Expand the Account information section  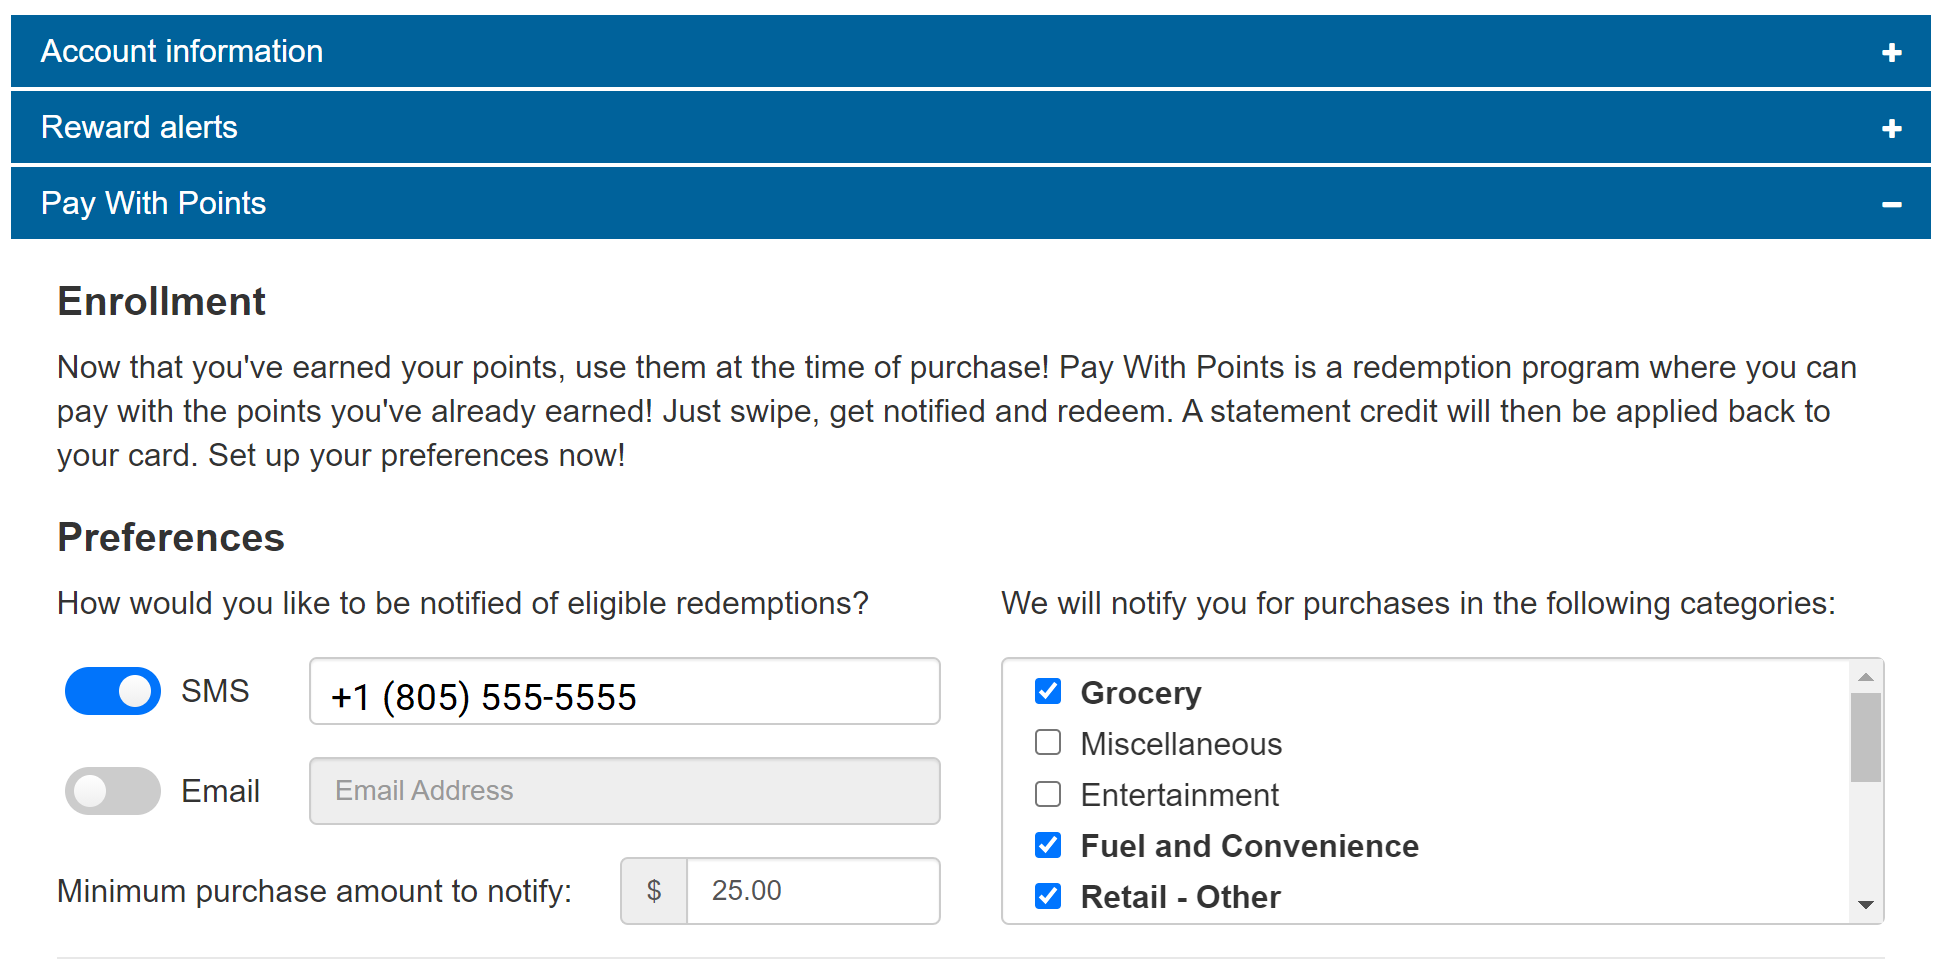point(182,52)
